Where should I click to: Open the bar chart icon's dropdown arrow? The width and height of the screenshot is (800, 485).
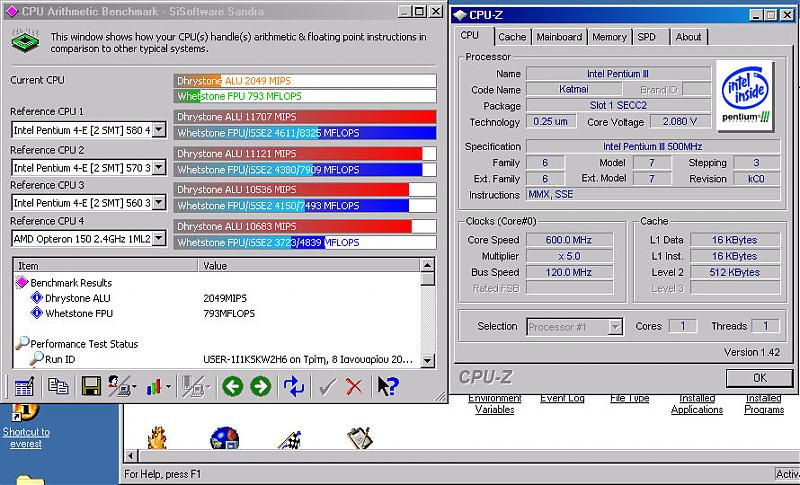[x=168, y=387]
